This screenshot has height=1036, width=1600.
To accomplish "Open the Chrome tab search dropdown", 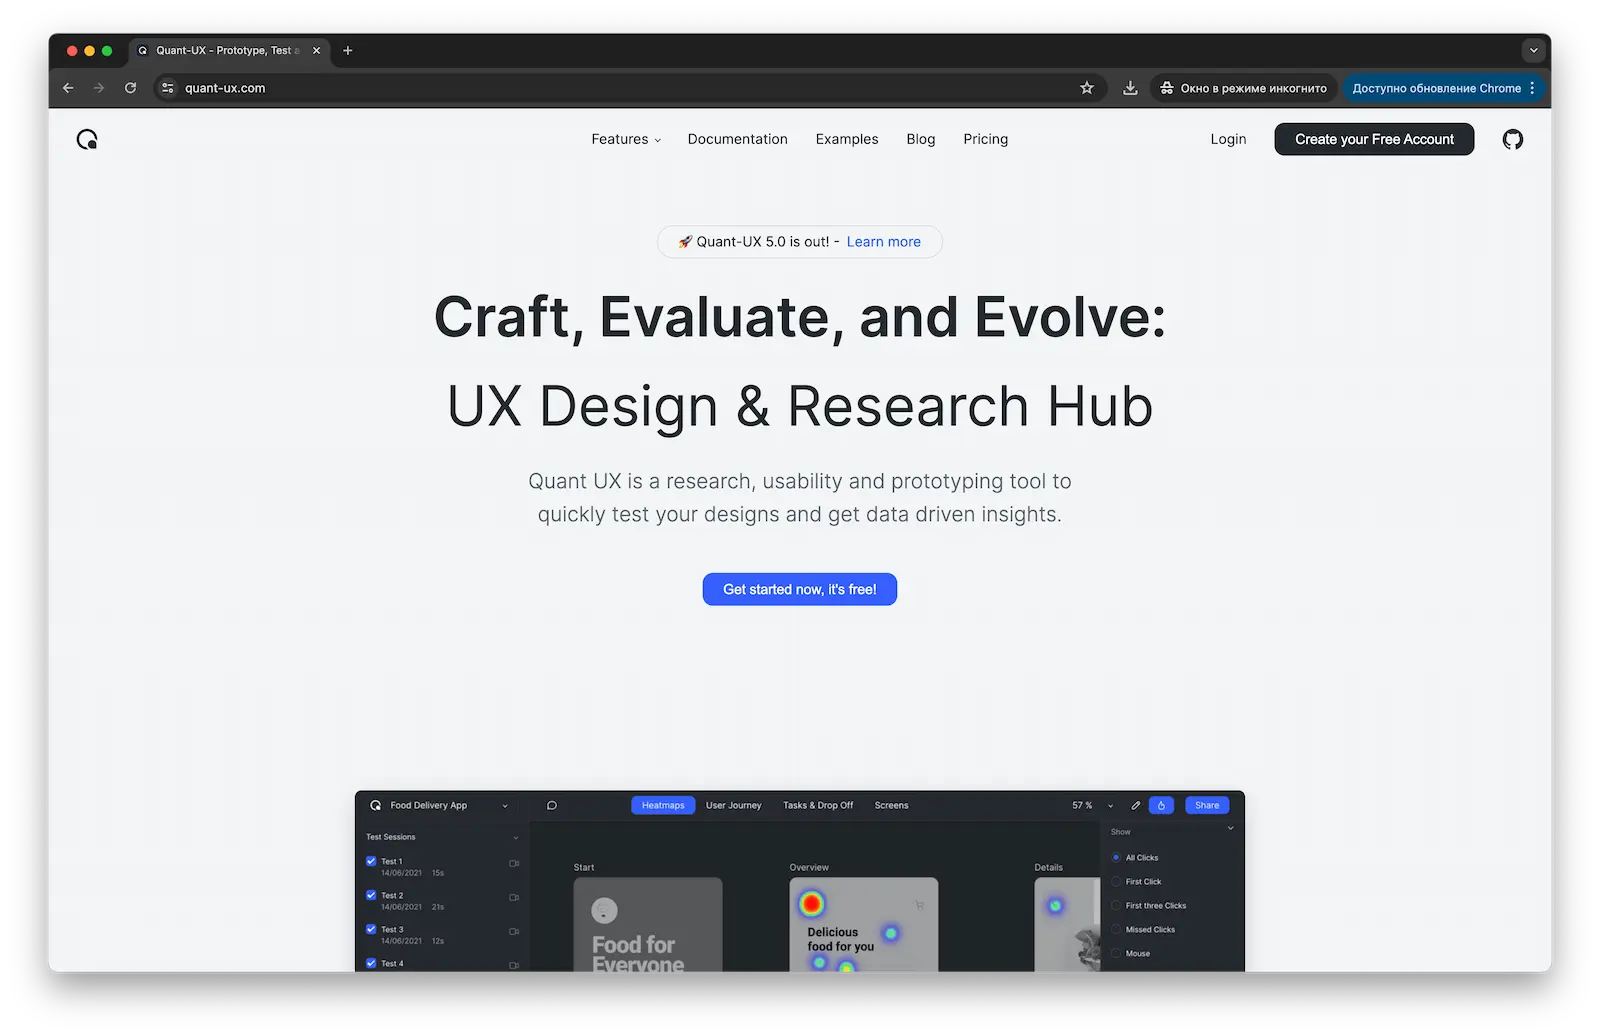I will coord(1533,50).
